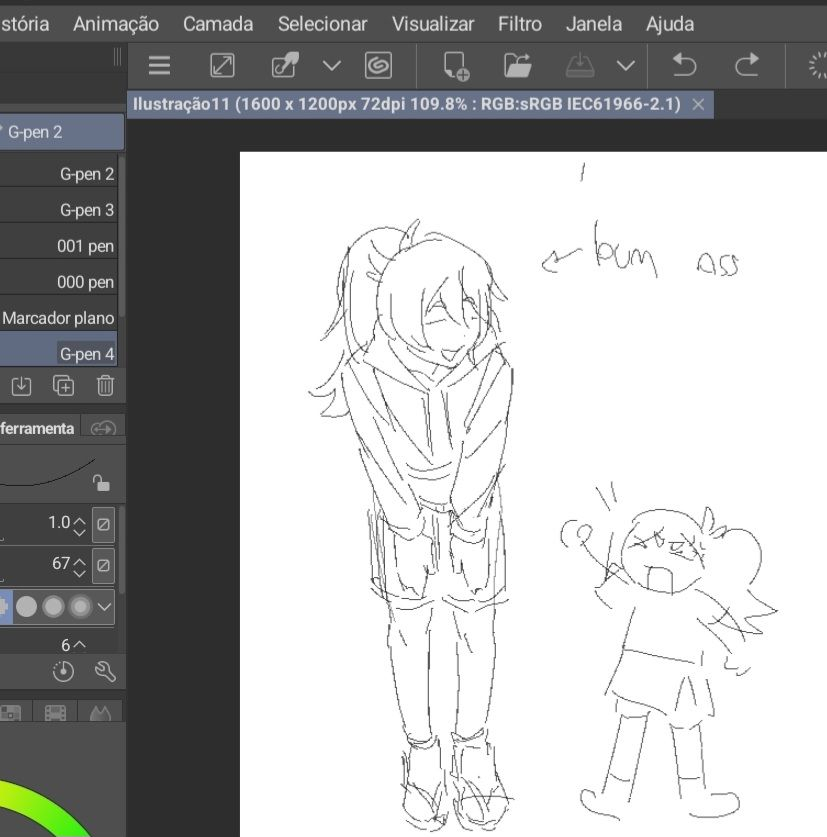Expand the anti-aliasing options dropdown
This screenshot has width=827, height=837.
(105, 606)
